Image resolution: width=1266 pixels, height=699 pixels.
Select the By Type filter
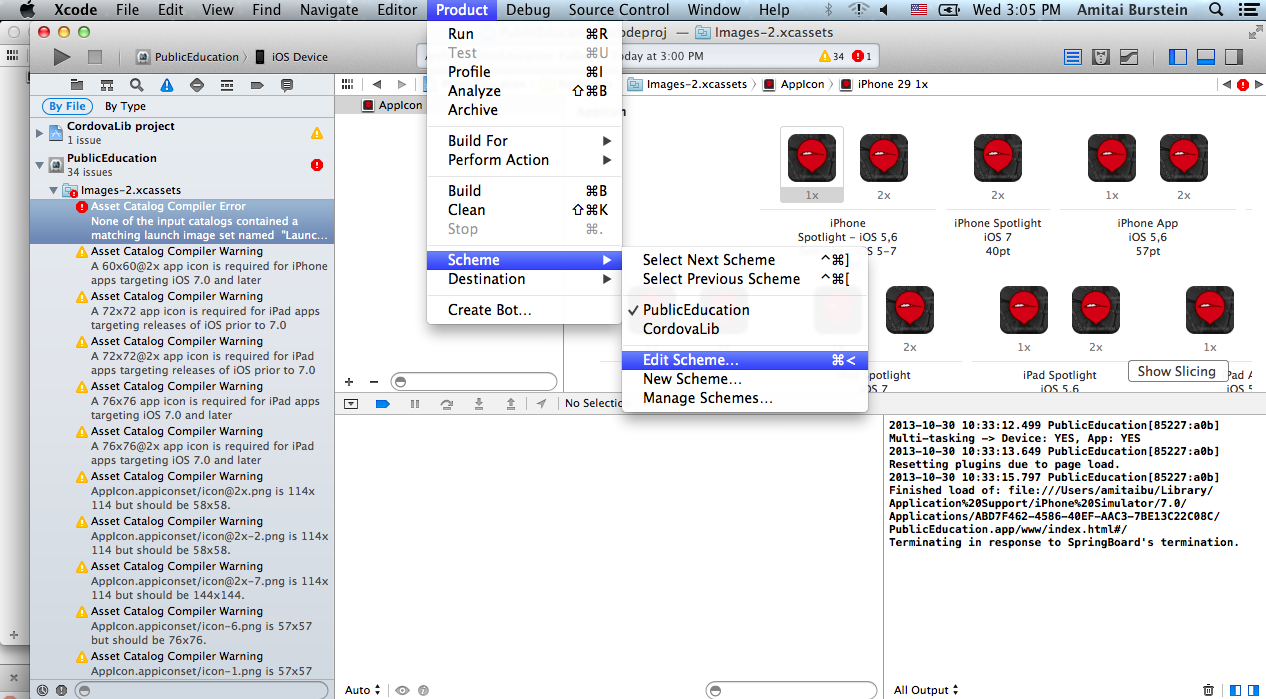pyautogui.click(x=125, y=106)
